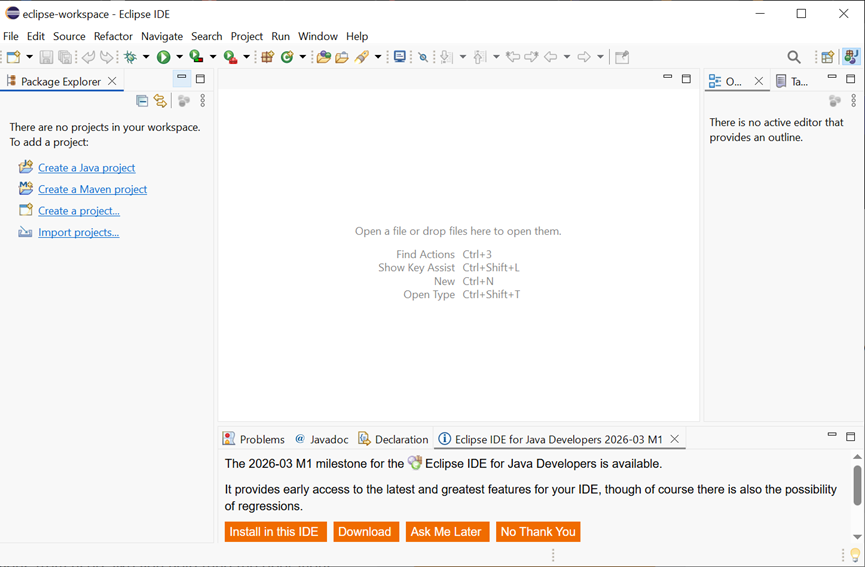Click the New Java Package icon
Screen dimensions: 865x567
(x=268, y=57)
